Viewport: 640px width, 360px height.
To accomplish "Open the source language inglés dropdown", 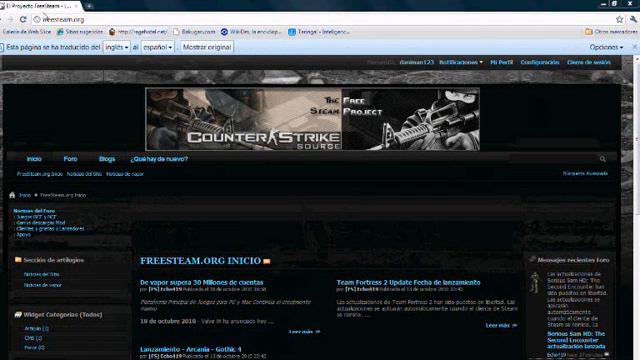I will point(116,47).
